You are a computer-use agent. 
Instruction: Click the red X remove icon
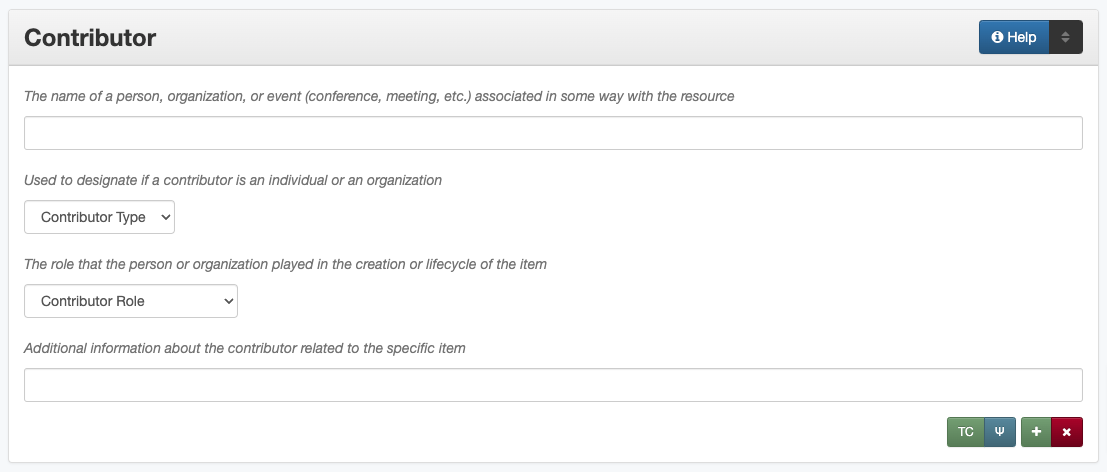(x=1067, y=432)
